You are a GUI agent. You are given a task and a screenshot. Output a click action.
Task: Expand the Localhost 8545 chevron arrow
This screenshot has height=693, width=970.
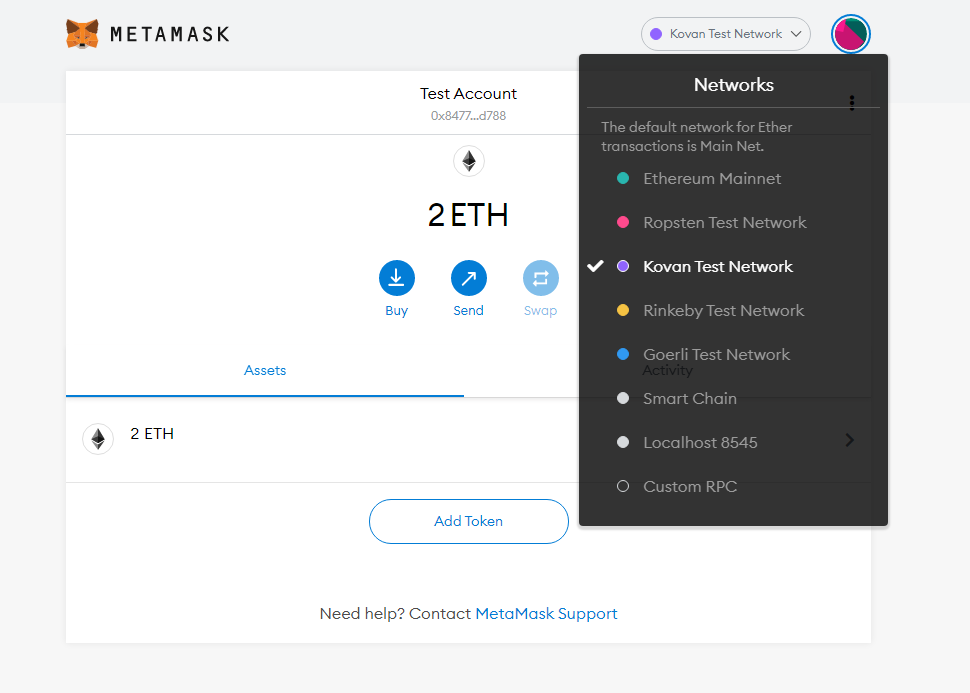tap(849, 440)
